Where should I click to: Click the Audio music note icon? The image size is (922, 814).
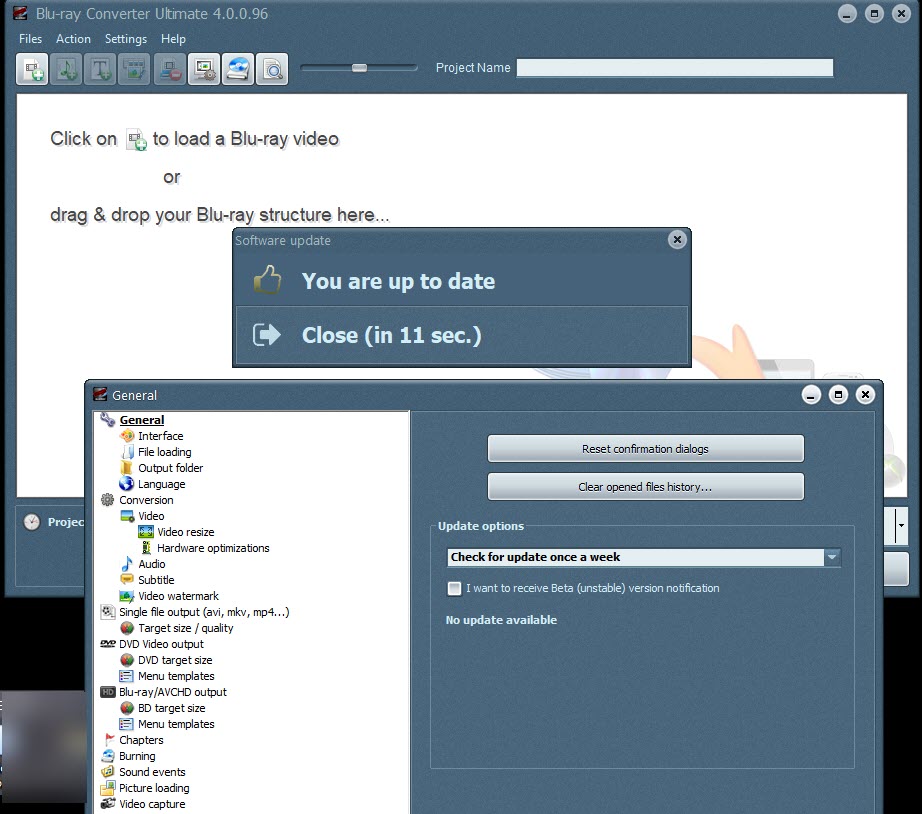coord(126,563)
